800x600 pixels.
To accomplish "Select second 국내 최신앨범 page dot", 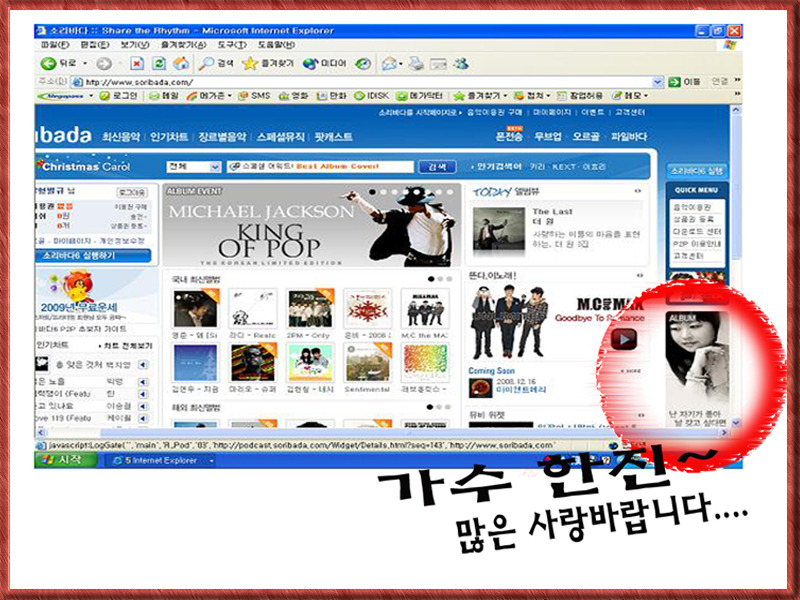I will point(440,279).
